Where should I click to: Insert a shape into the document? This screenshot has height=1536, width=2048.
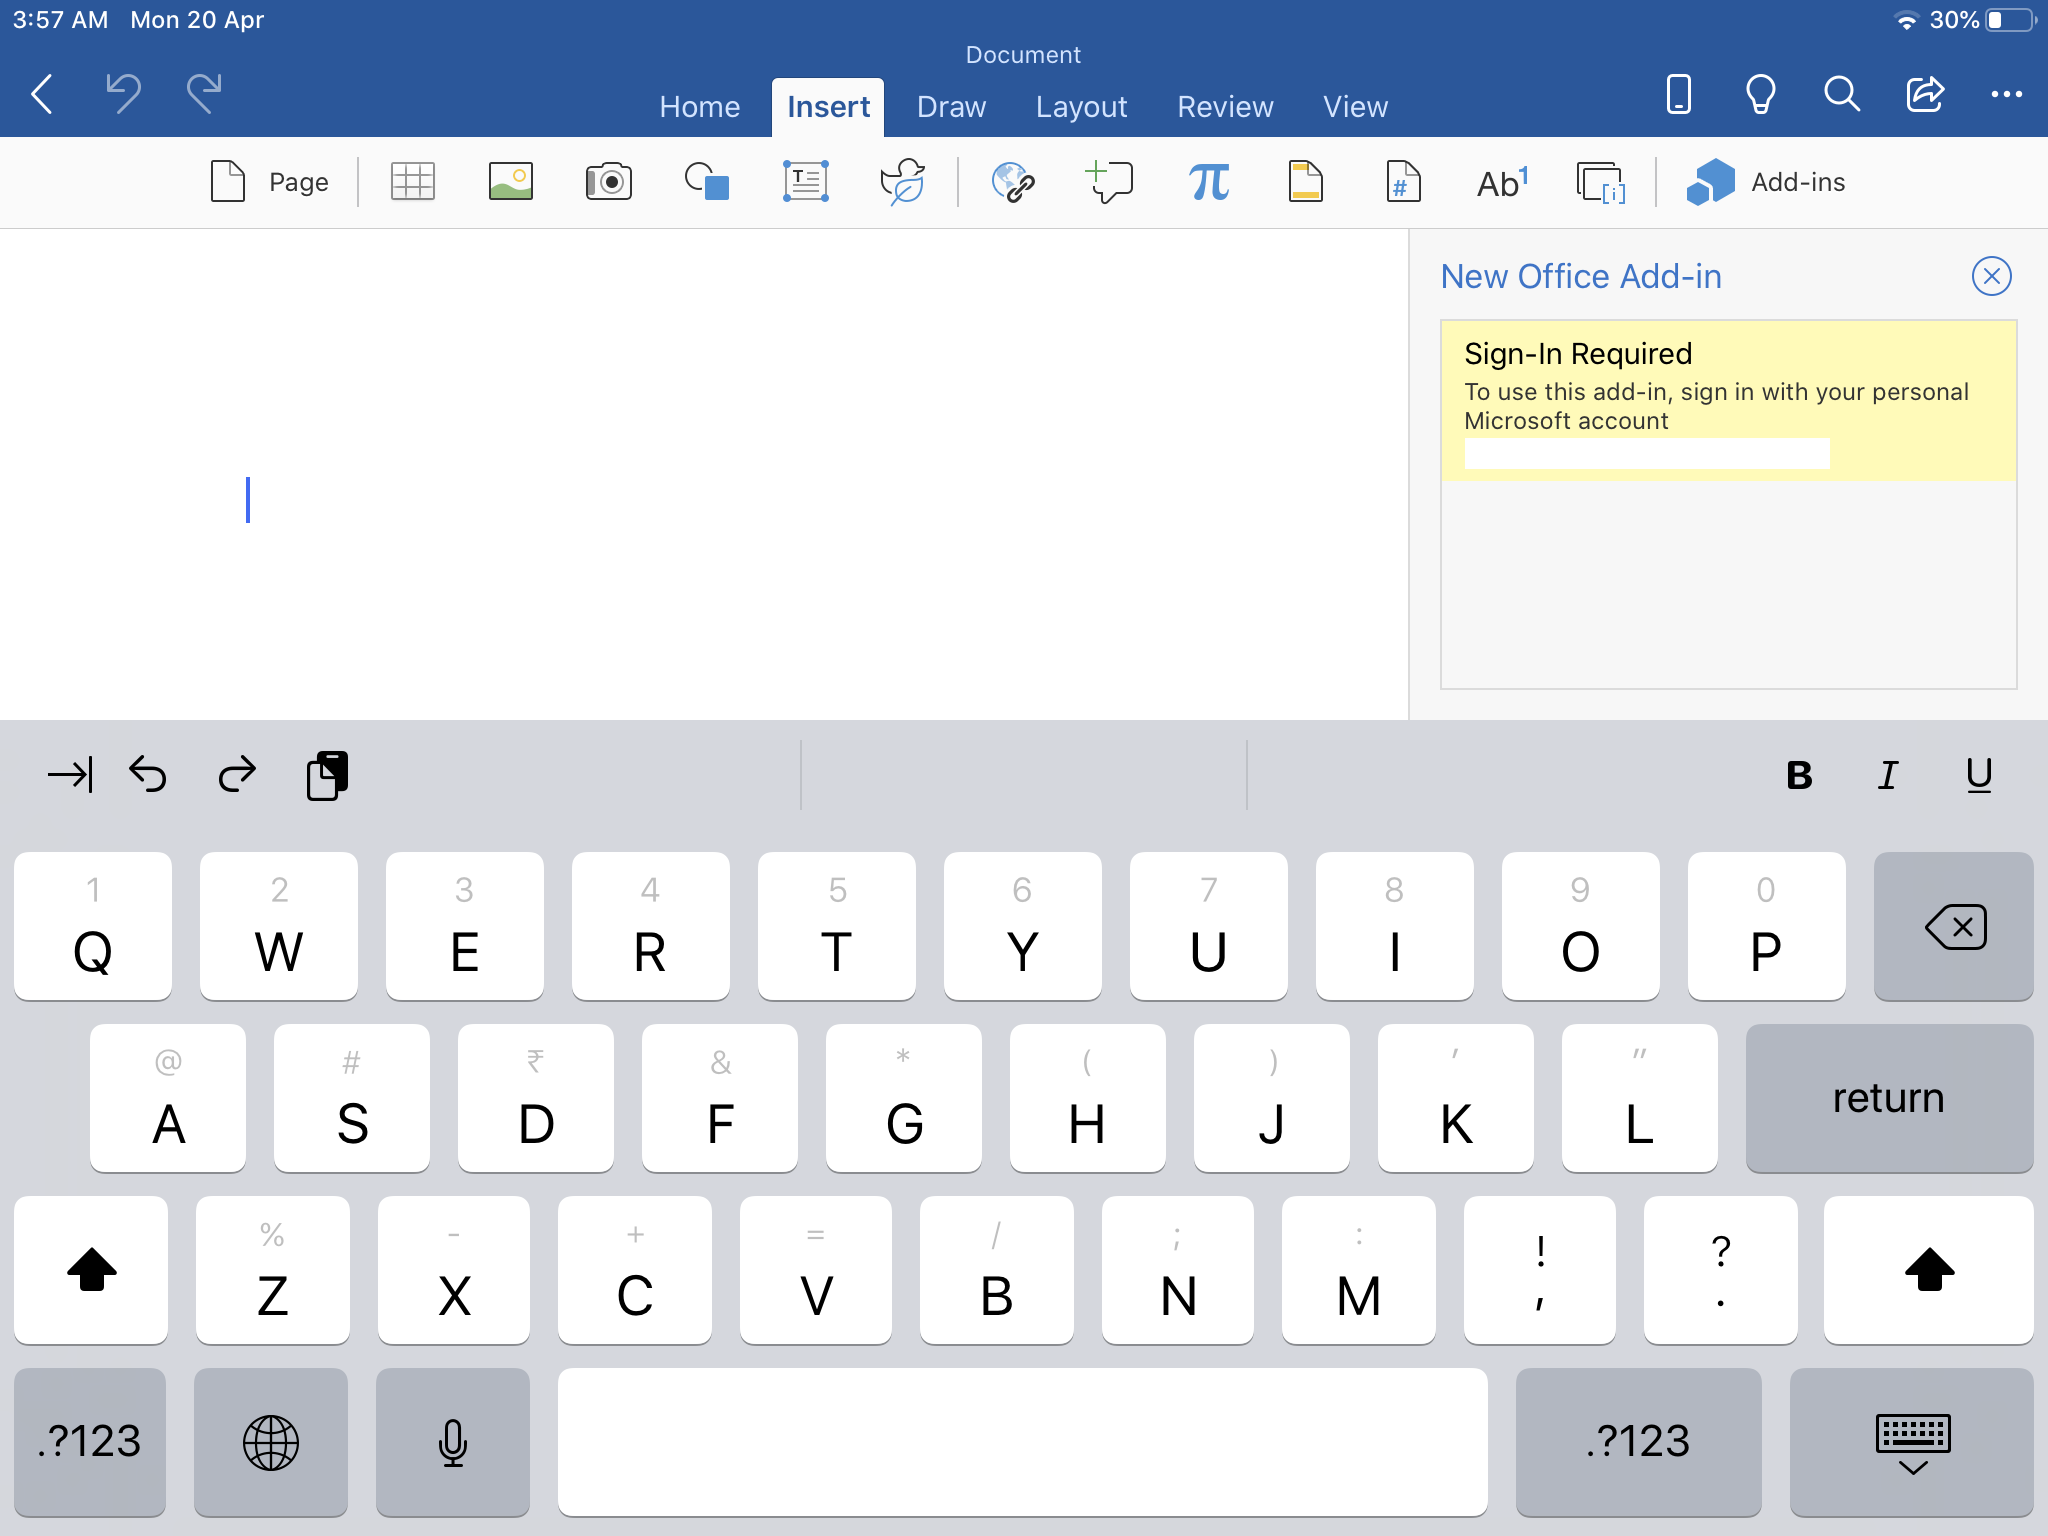[706, 182]
